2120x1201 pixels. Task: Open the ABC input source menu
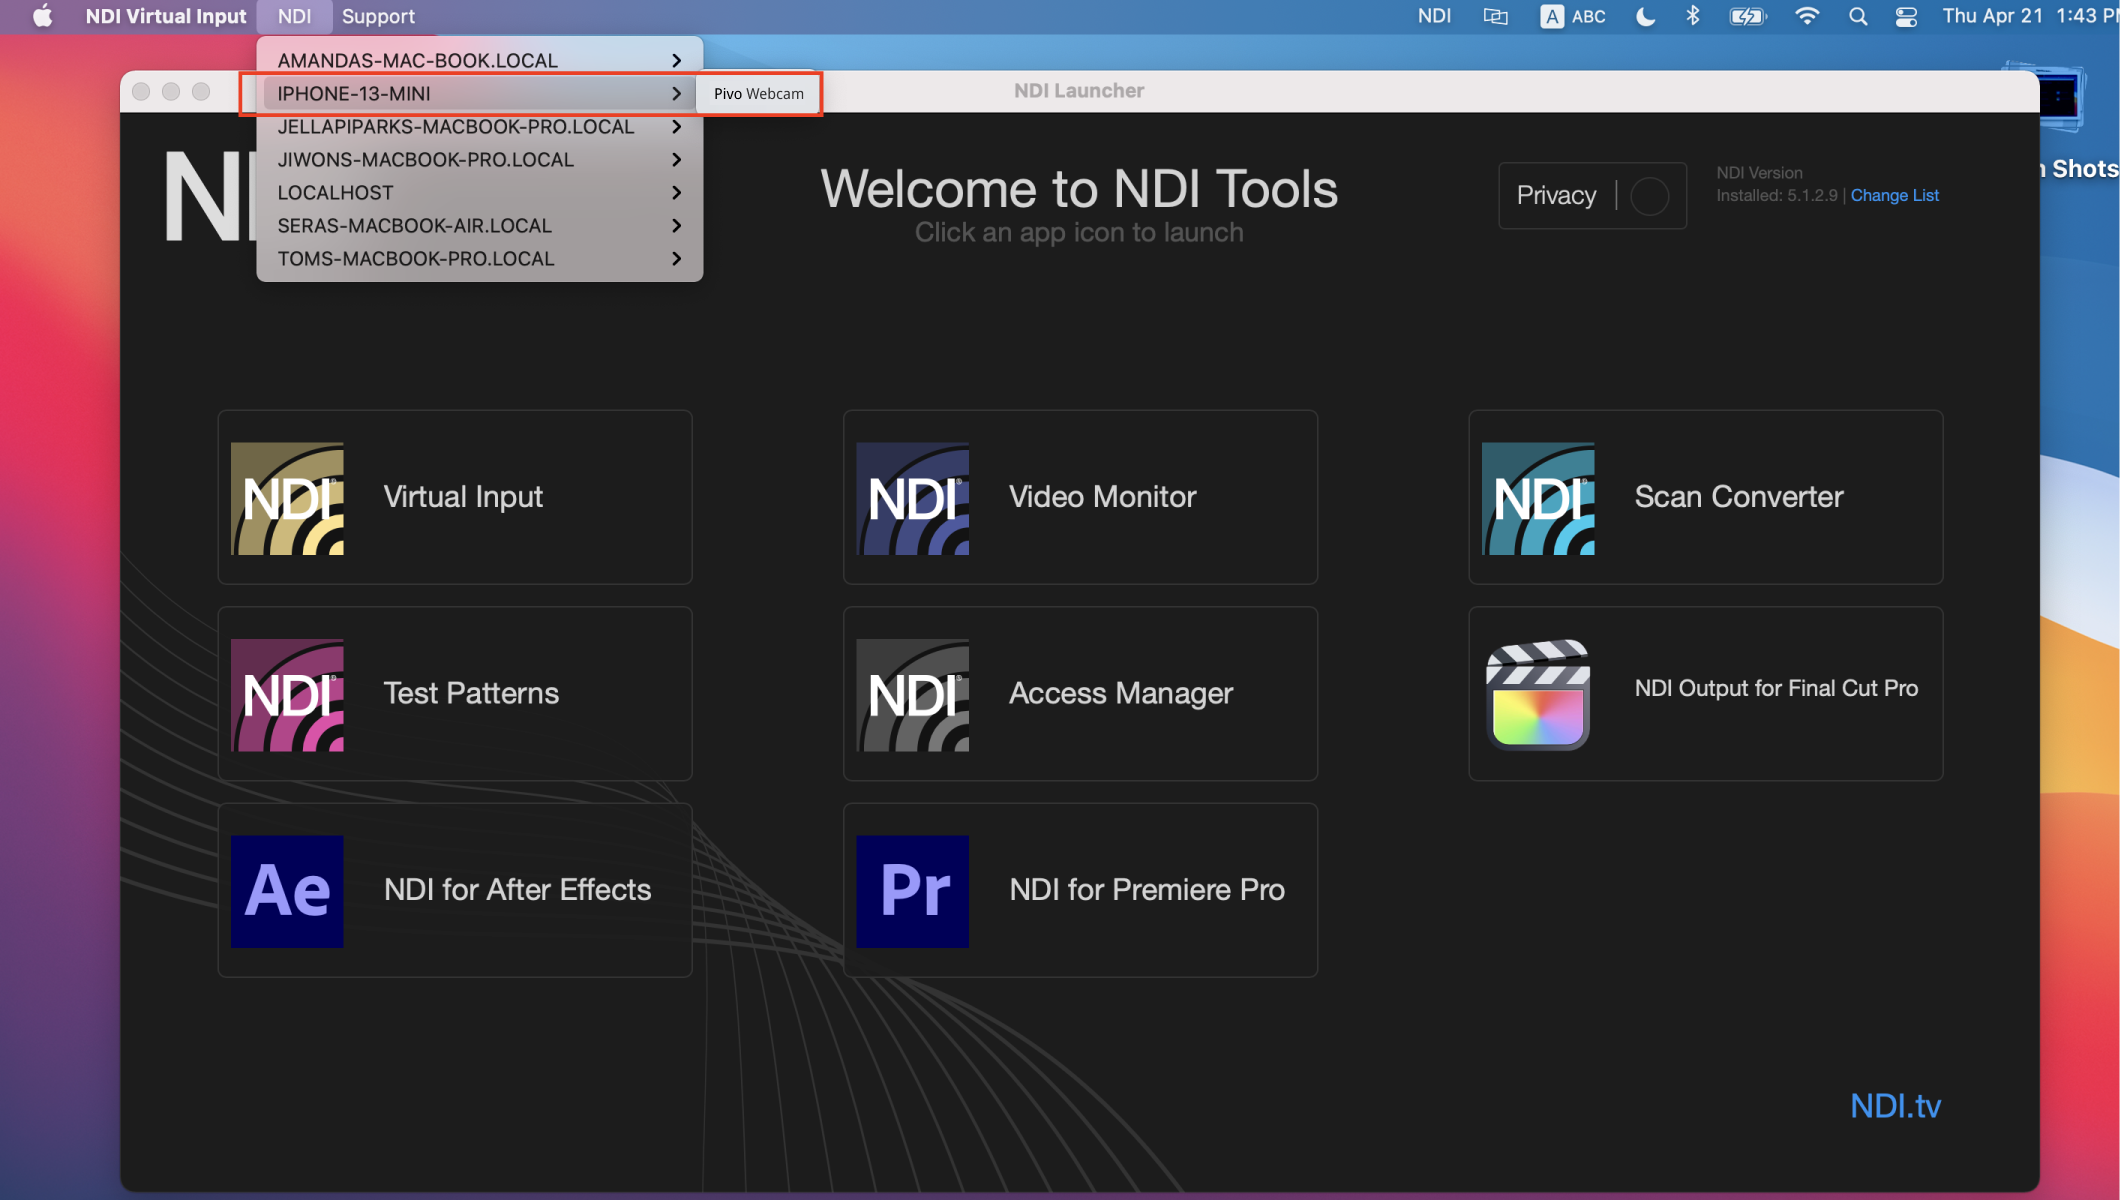pyautogui.click(x=1573, y=16)
